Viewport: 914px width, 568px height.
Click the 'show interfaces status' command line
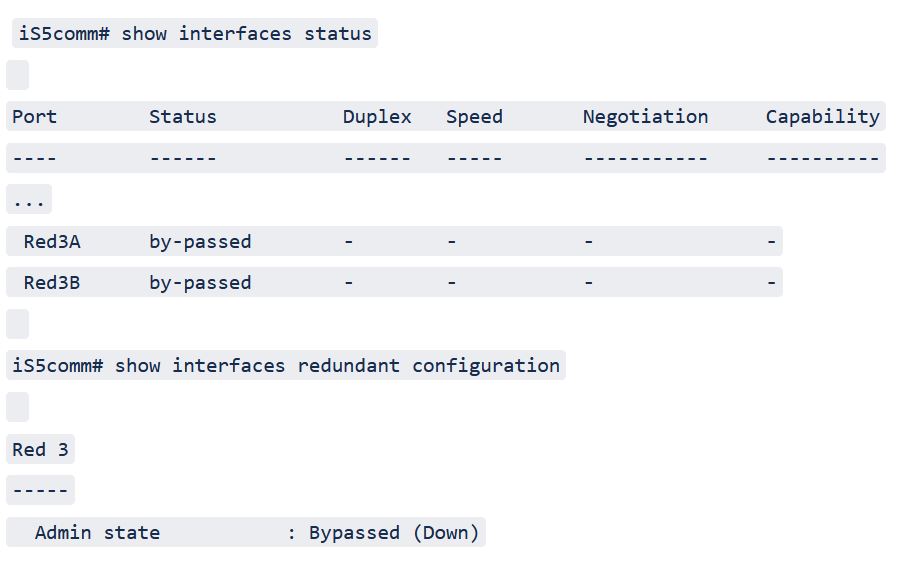coord(195,33)
